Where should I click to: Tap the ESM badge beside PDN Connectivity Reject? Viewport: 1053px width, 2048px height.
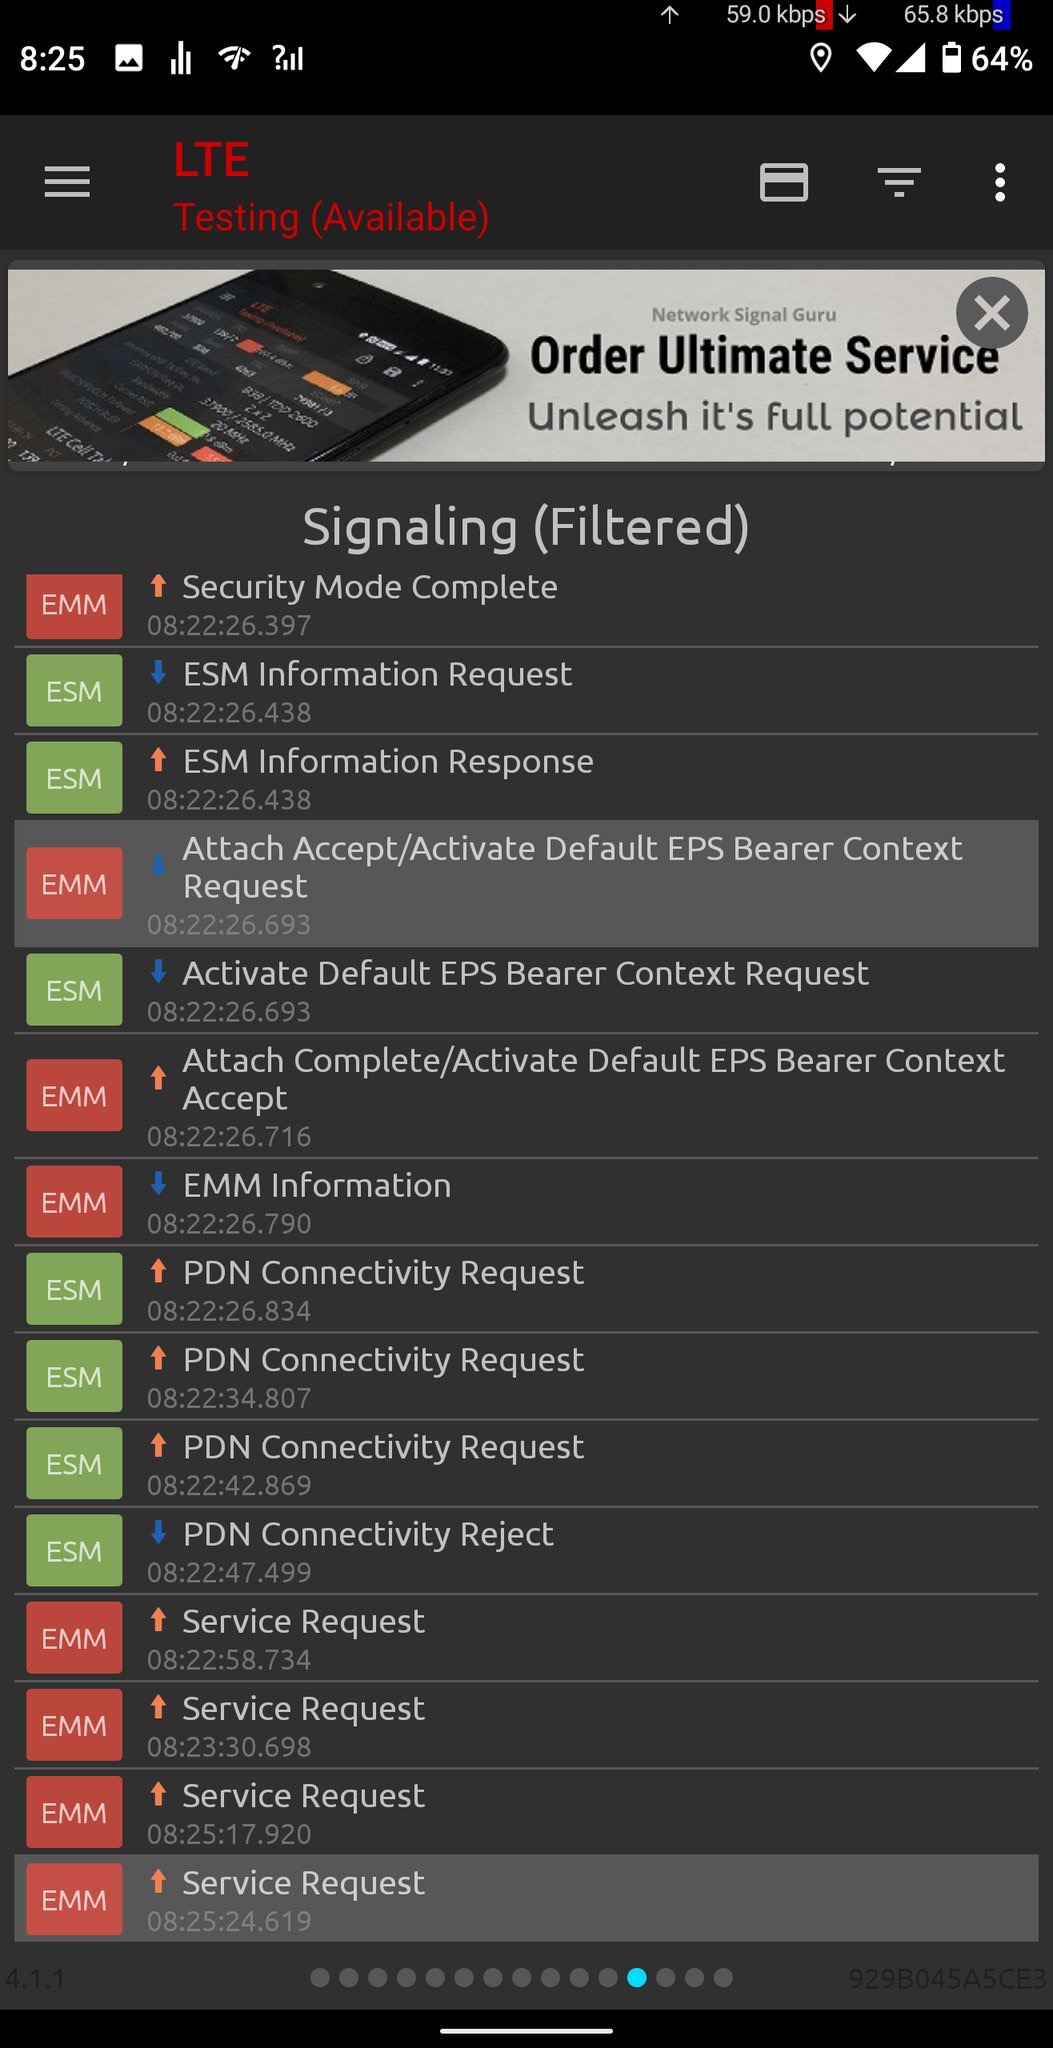pos(74,1551)
